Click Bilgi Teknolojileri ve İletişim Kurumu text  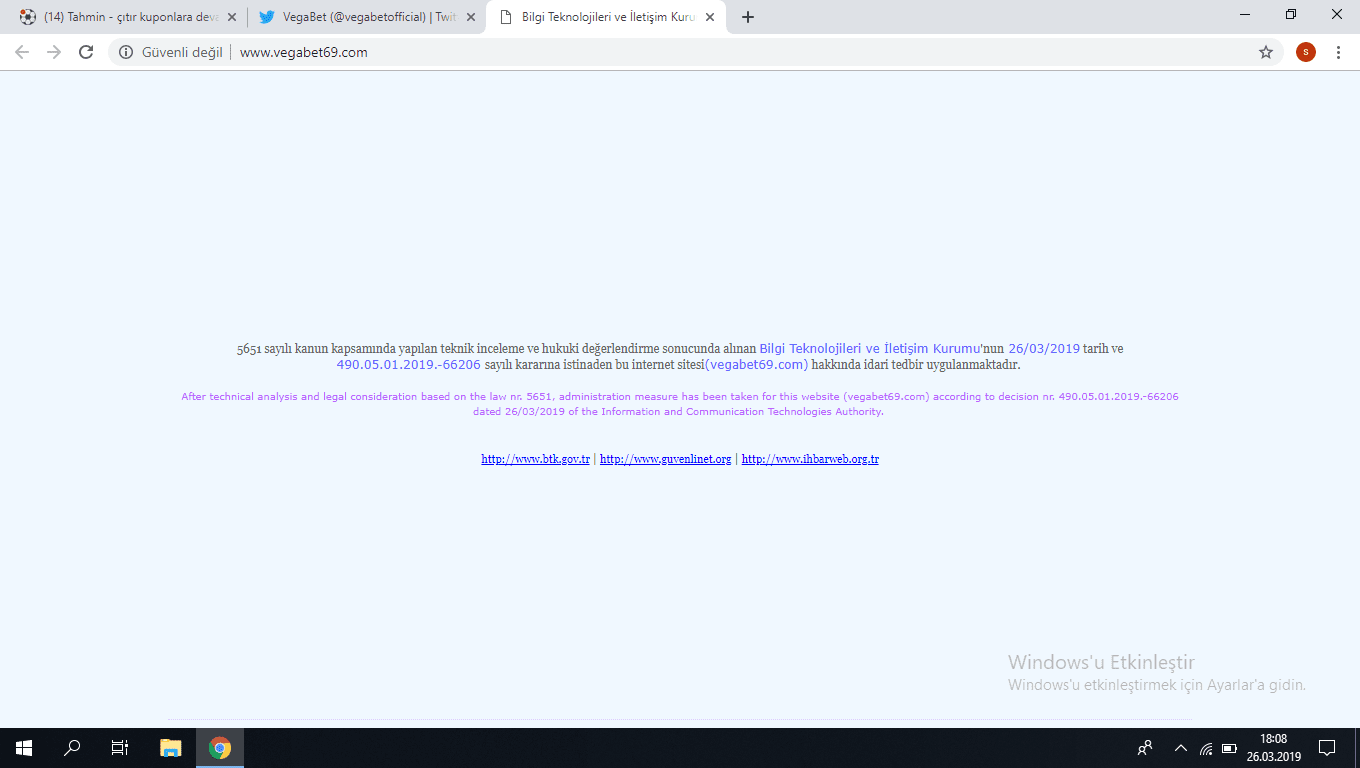pos(869,349)
